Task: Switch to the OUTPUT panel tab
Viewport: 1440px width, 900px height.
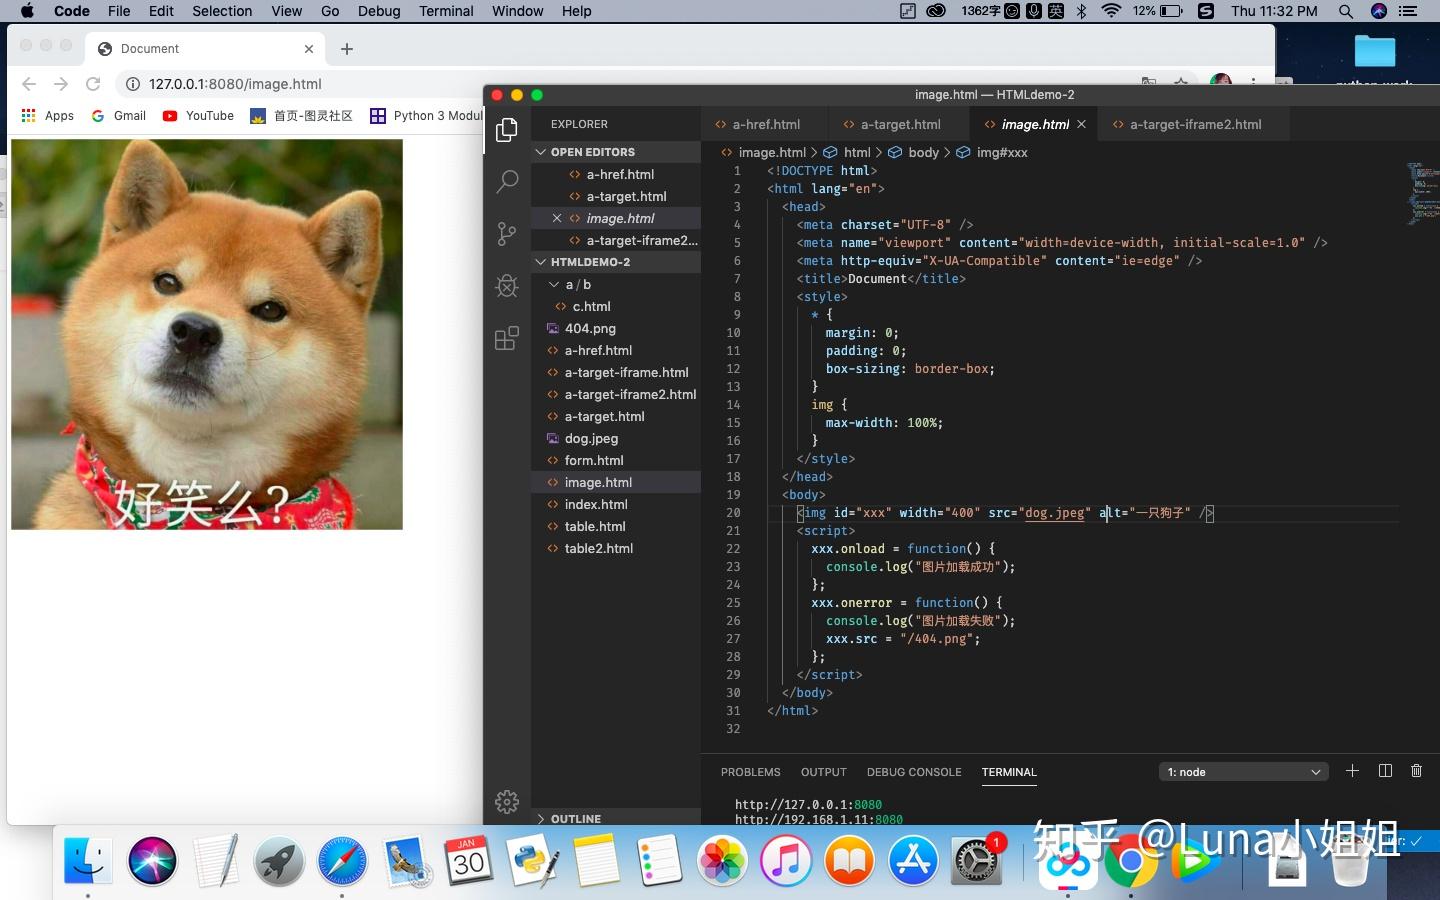Action: pyautogui.click(x=823, y=772)
